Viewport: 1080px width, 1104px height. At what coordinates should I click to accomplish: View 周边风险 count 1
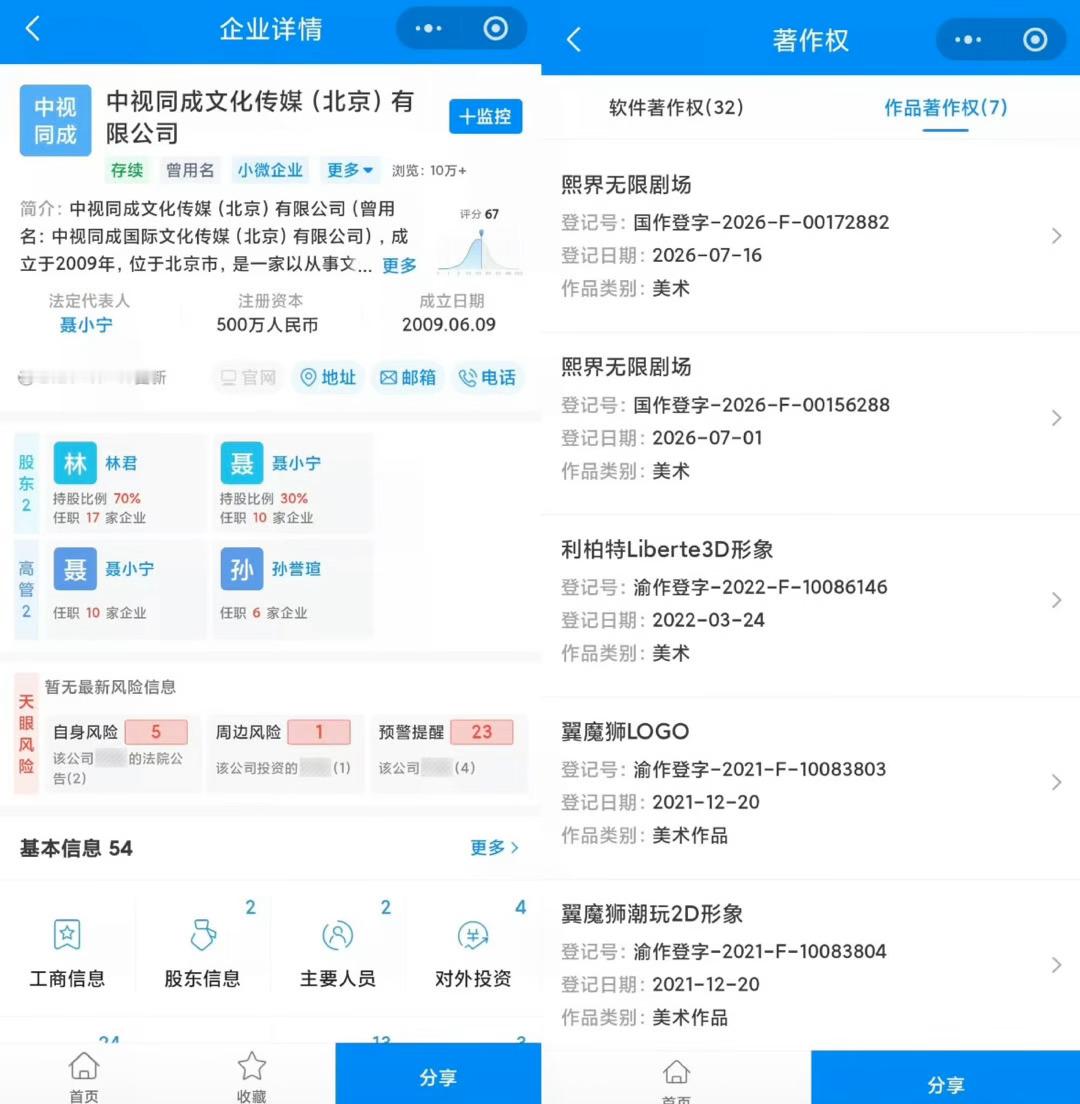pyautogui.click(x=319, y=732)
